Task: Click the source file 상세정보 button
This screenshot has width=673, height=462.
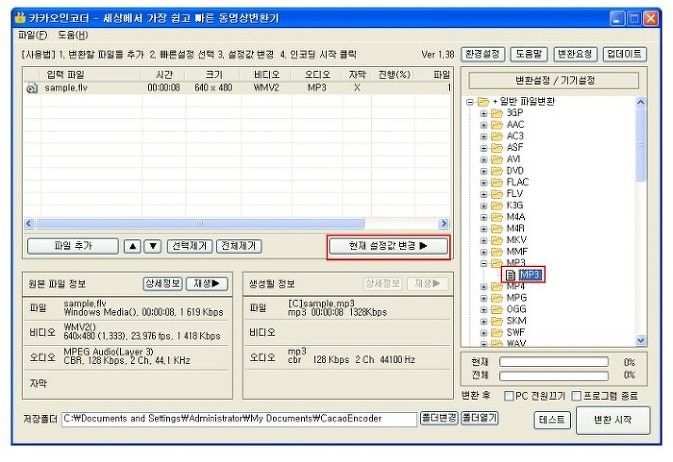Action: (163, 284)
